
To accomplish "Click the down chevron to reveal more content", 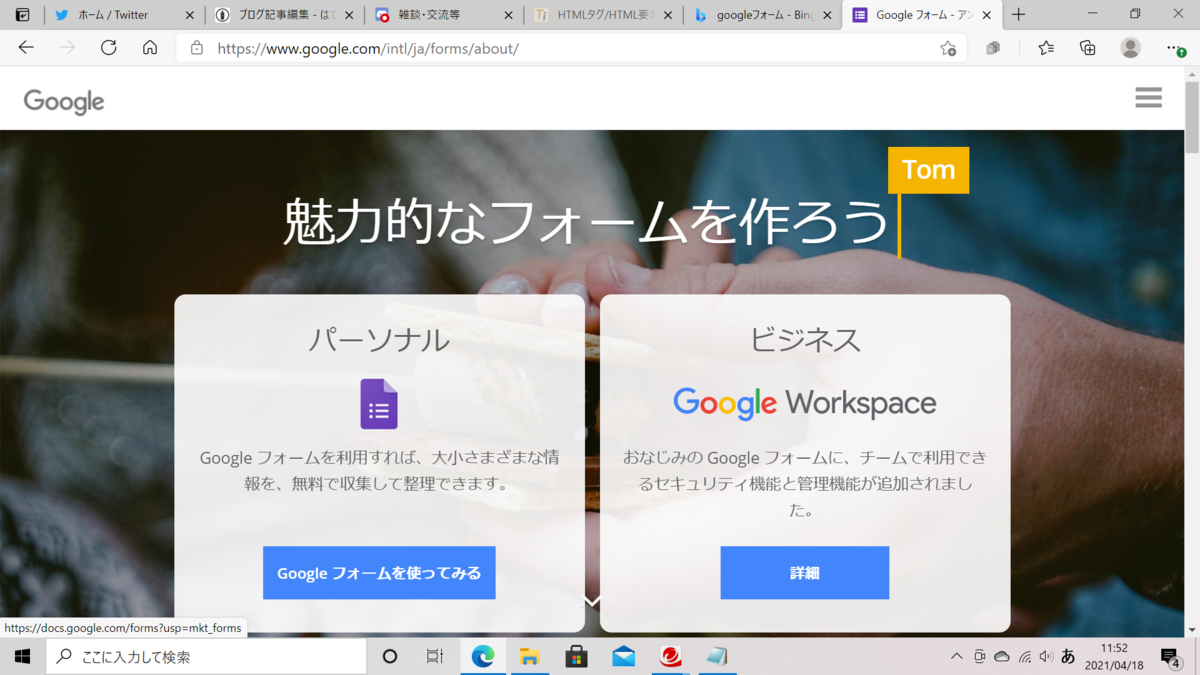I will (x=592, y=601).
